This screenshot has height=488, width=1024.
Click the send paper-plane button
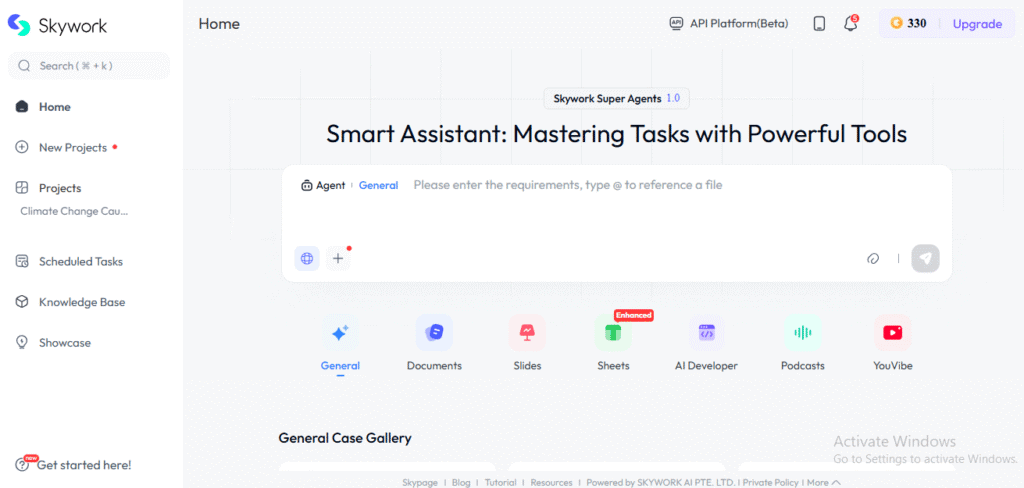coord(925,258)
